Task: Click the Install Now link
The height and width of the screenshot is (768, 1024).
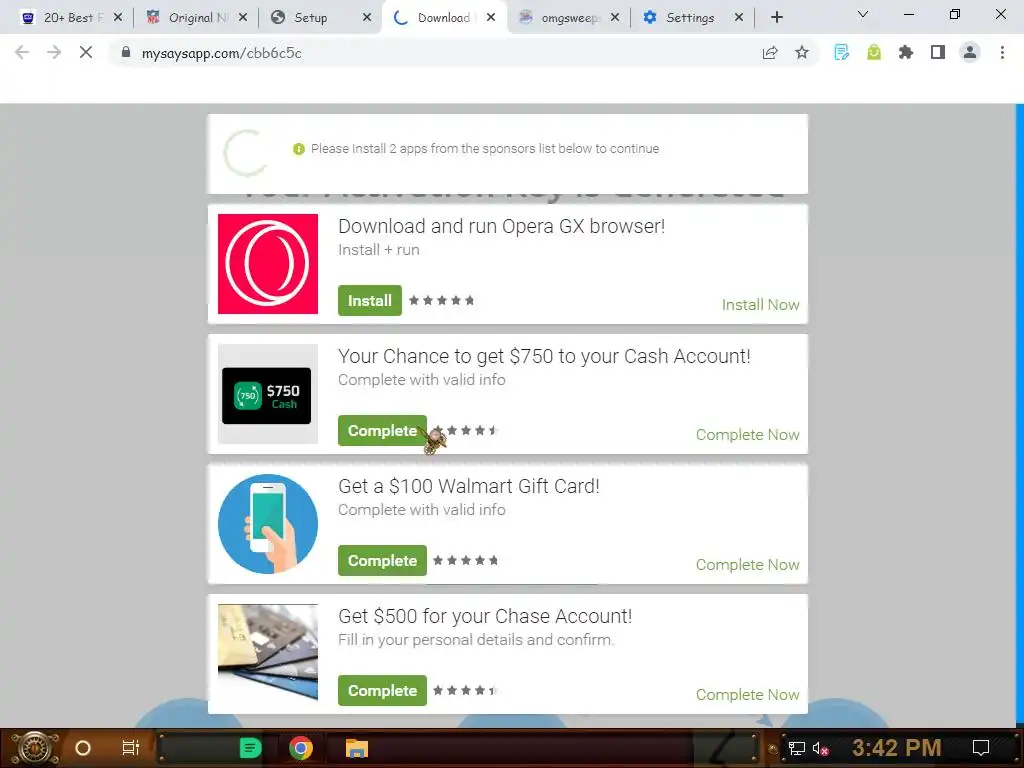Action: pyautogui.click(x=760, y=304)
